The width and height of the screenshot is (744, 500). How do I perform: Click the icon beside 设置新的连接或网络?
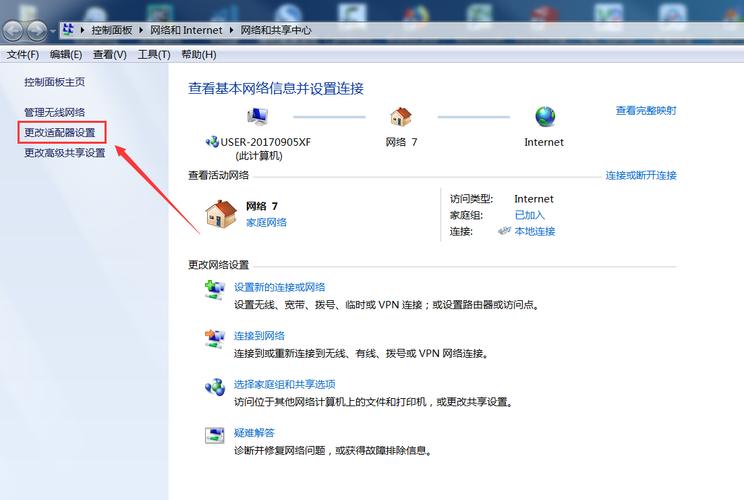pyautogui.click(x=214, y=290)
